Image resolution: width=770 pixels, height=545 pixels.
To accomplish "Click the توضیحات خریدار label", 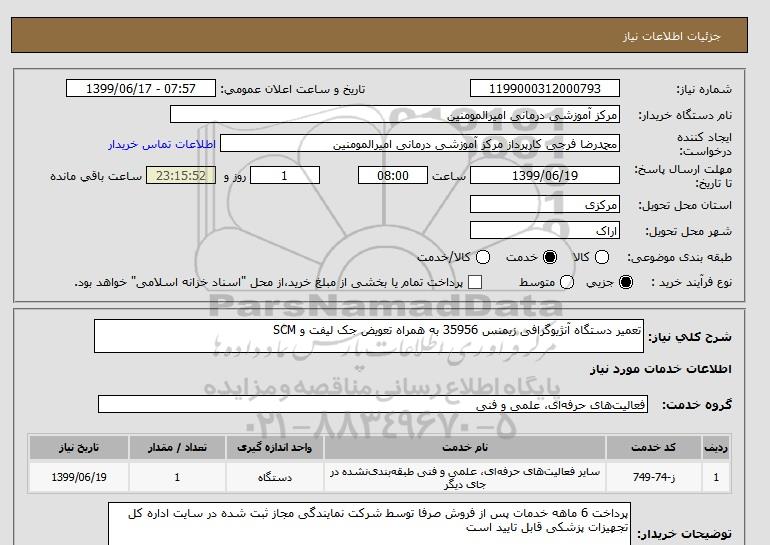I will pos(685,533).
